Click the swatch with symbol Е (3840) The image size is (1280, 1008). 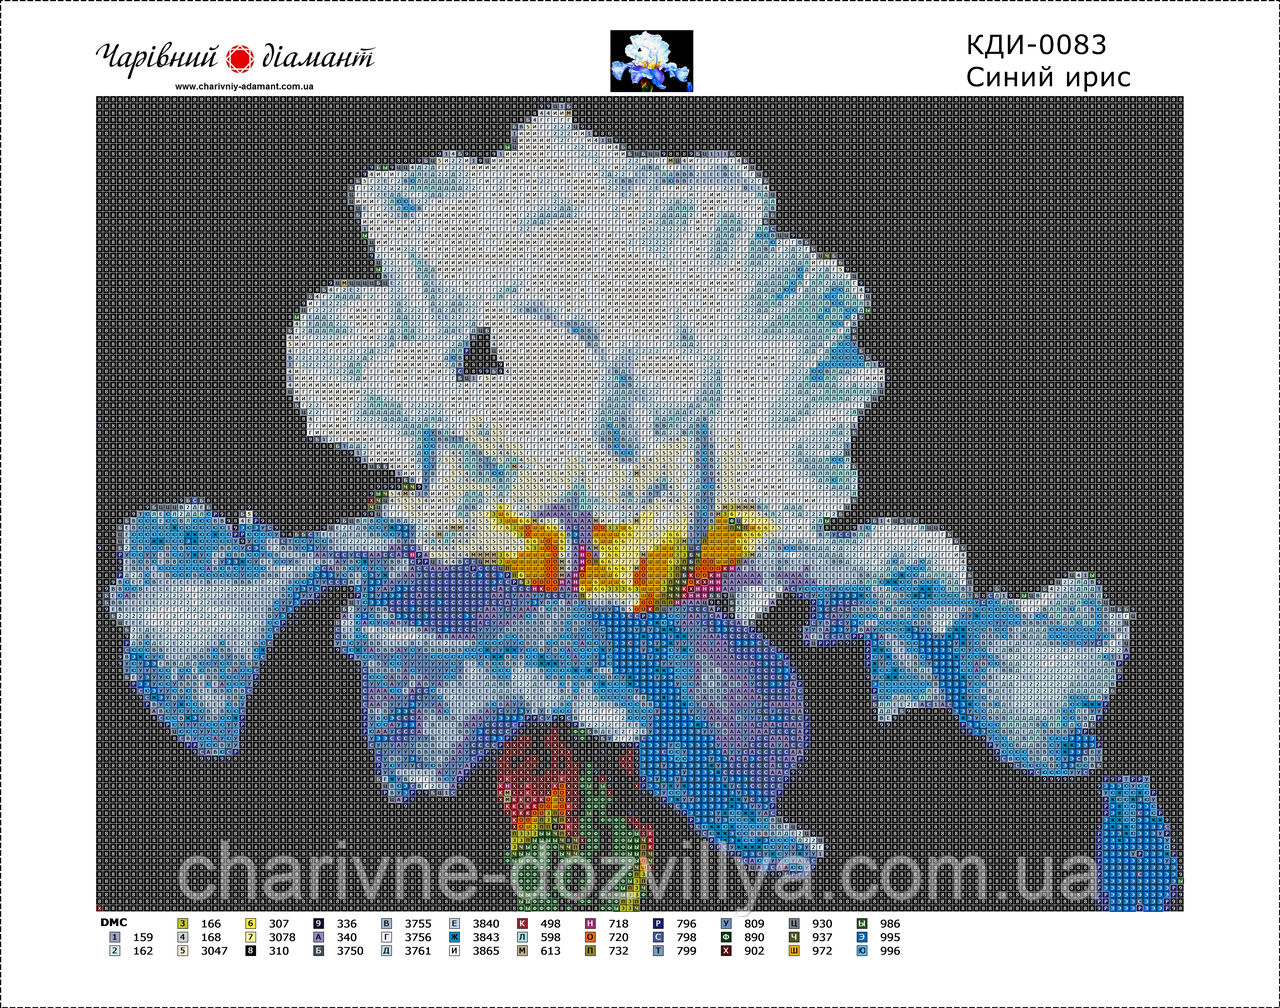point(455,924)
